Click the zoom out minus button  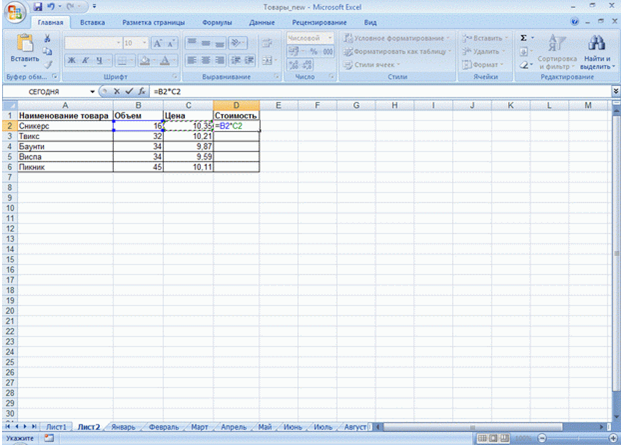pyautogui.click(x=542, y=438)
